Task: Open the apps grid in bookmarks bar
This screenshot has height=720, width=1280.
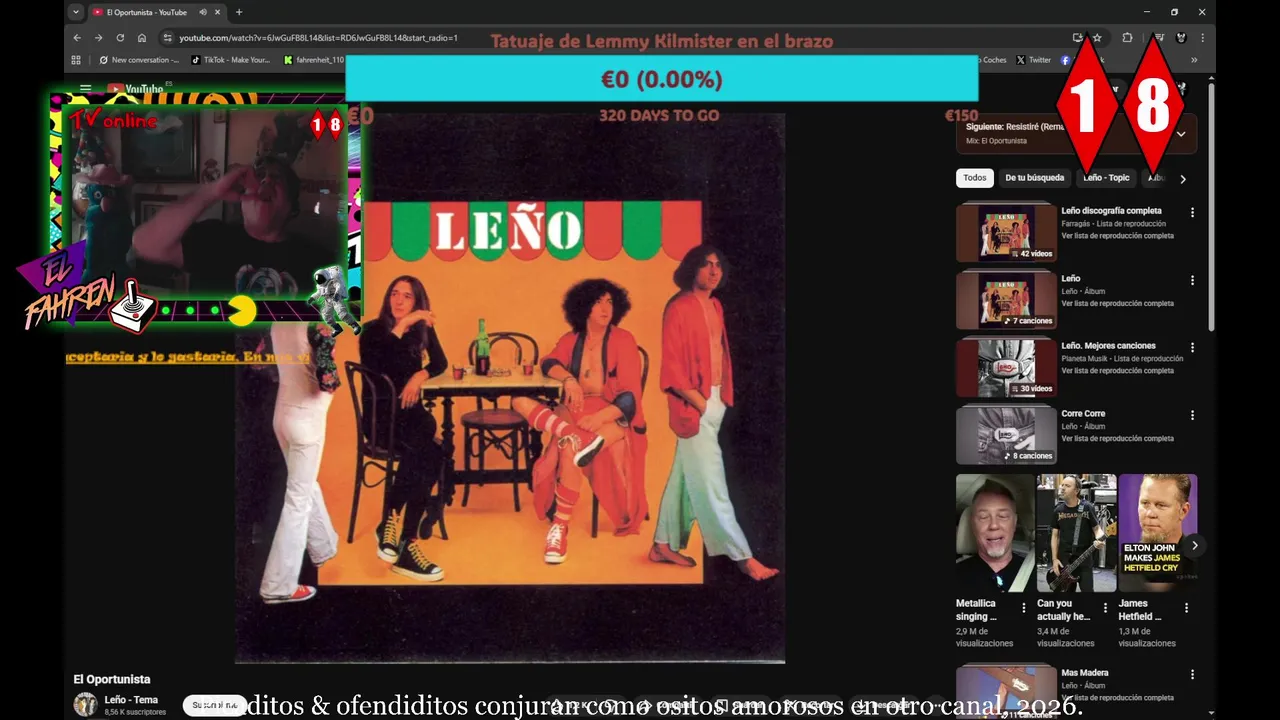Action: tap(76, 60)
